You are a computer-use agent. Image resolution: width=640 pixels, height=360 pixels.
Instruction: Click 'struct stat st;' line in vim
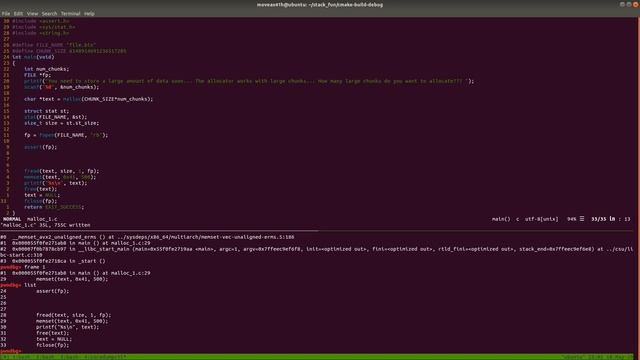pos(47,111)
